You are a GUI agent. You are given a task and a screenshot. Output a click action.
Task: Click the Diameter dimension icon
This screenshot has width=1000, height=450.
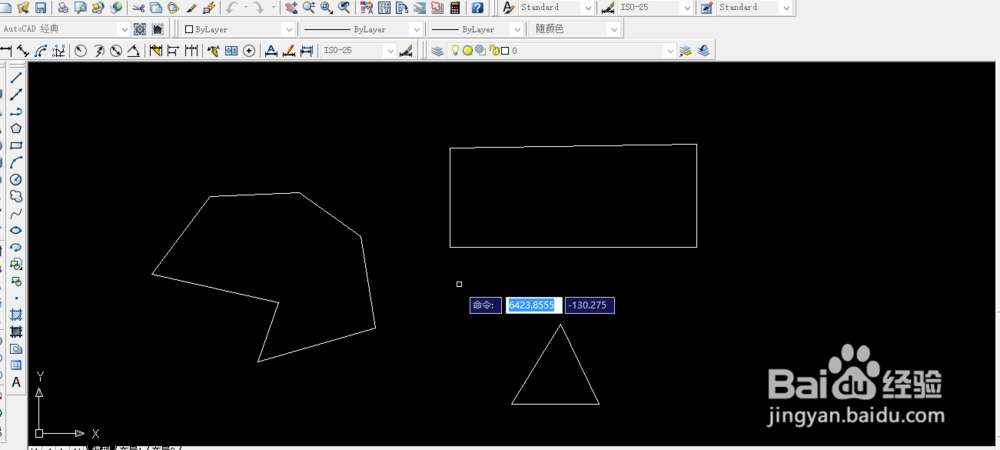click(116, 50)
